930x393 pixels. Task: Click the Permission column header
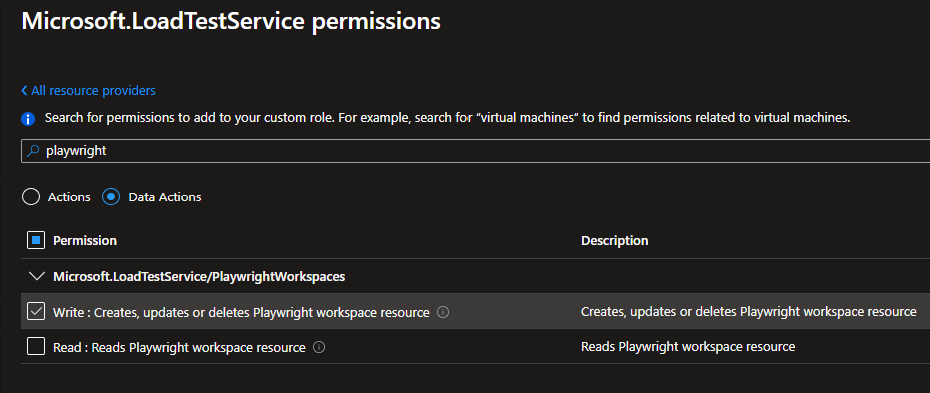click(85, 241)
